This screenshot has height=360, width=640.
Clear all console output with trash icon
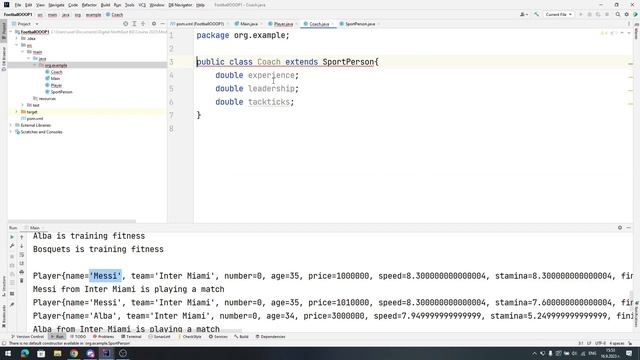point(22,281)
